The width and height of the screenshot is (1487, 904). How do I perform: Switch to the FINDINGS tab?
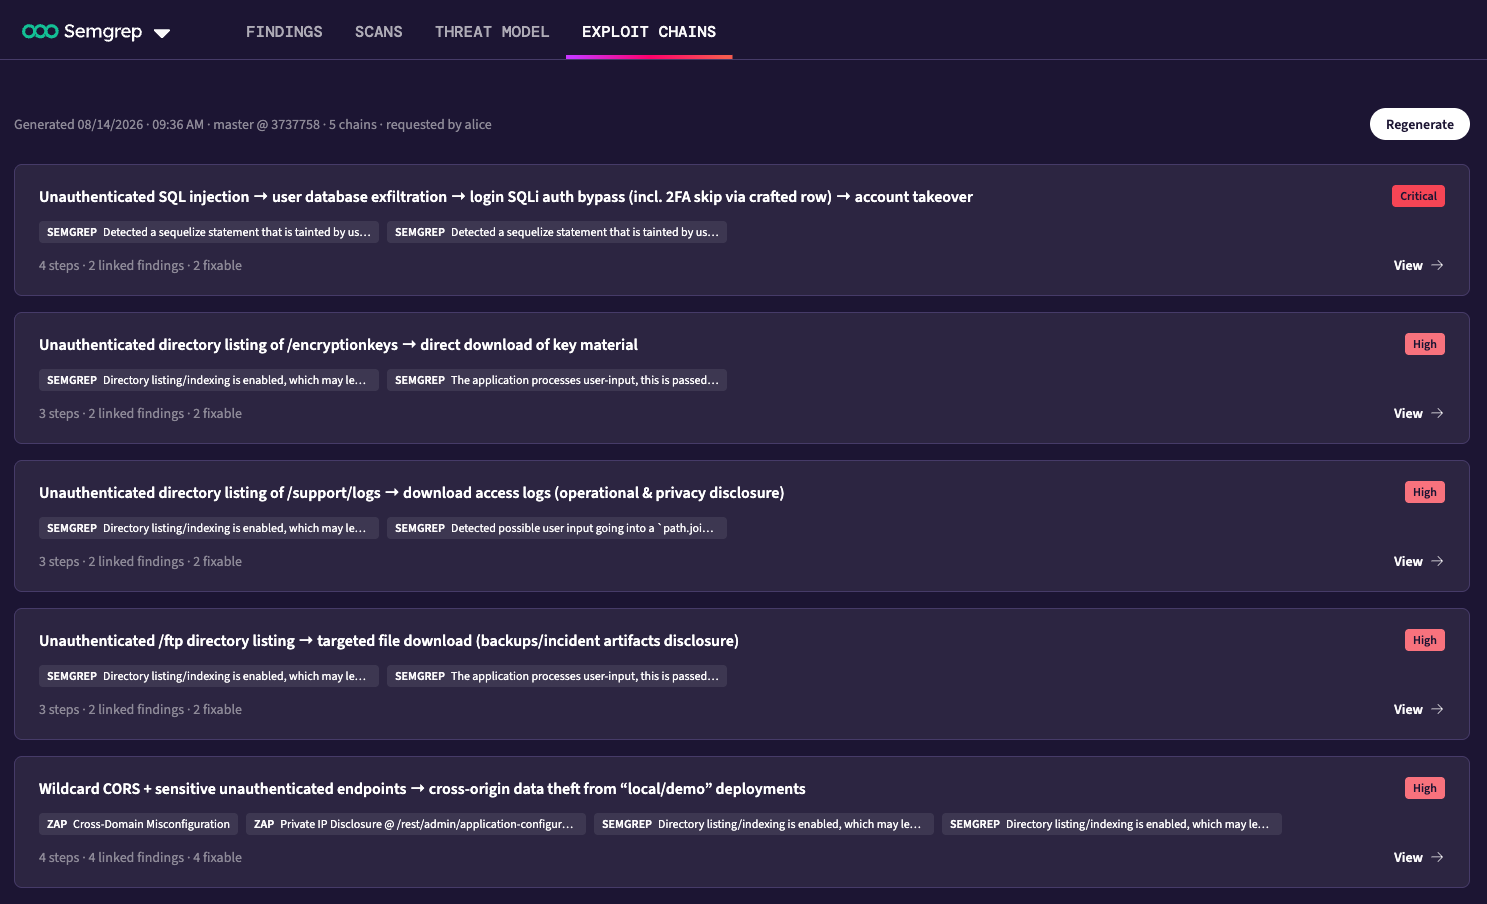[x=284, y=32]
